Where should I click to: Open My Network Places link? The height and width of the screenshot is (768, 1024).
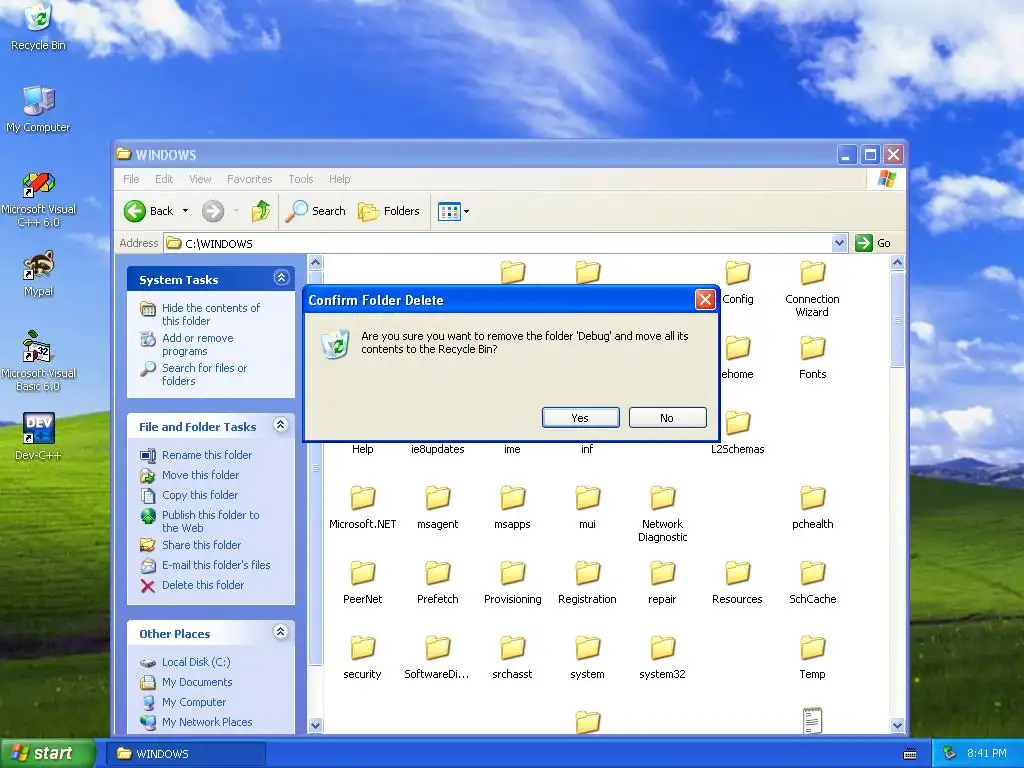coord(206,722)
